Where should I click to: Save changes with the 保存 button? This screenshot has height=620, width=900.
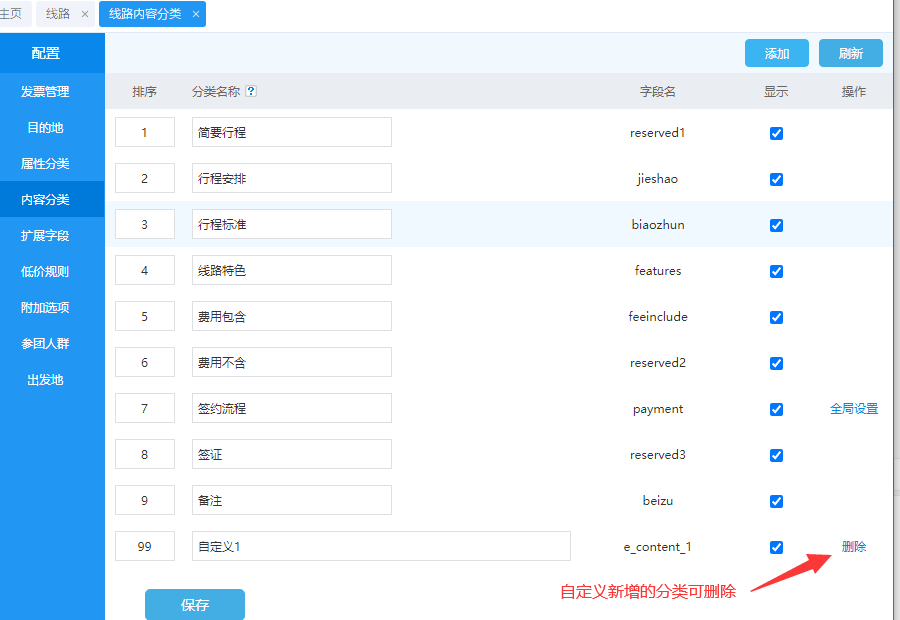click(x=195, y=605)
